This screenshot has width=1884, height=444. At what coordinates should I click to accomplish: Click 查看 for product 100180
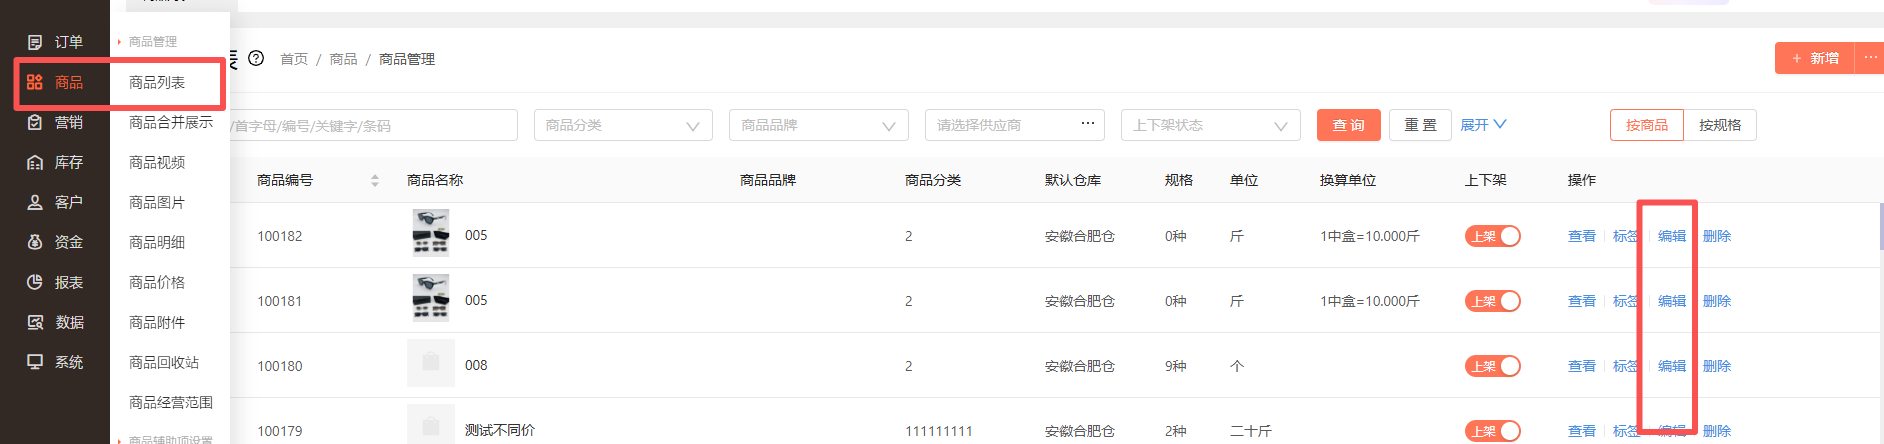pyautogui.click(x=1582, y=366)
